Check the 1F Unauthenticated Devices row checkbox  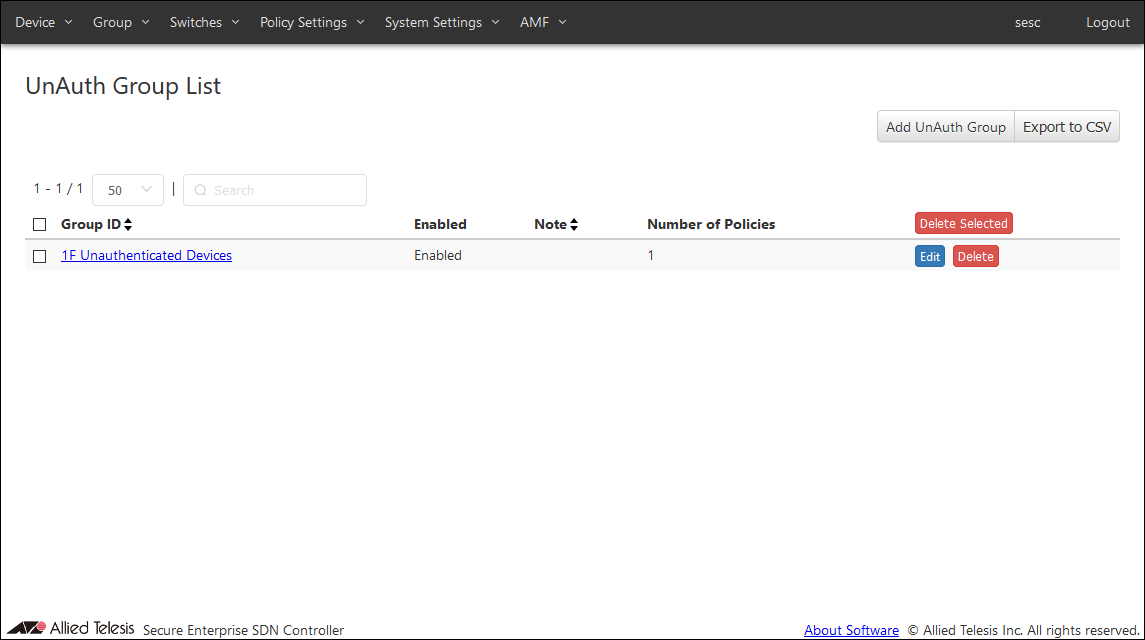tap(40, 256)
